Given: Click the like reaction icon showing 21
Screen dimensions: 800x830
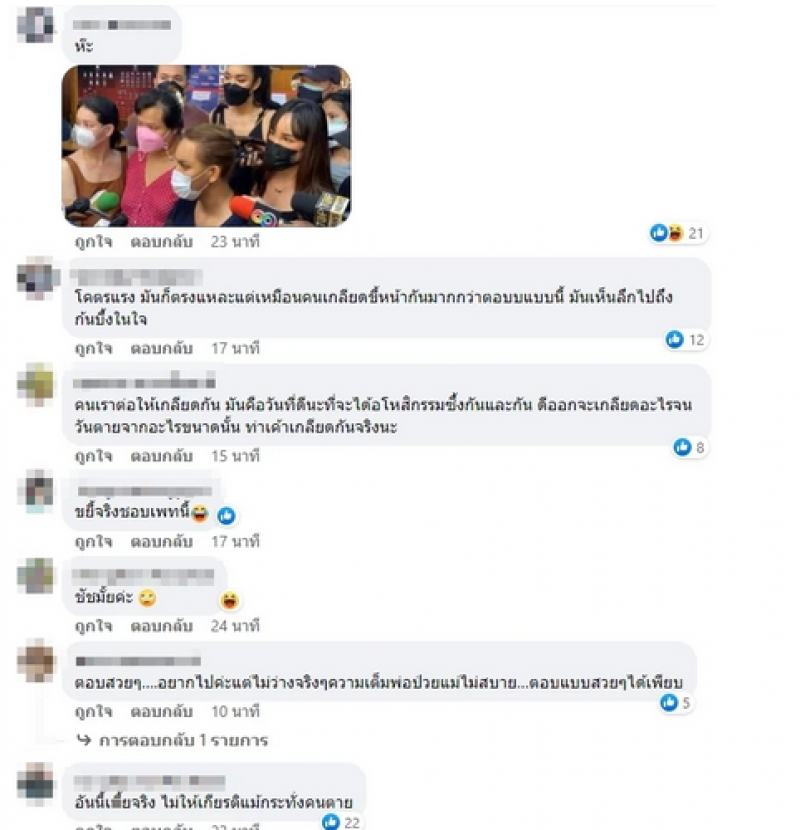Looking at the screenshot, I should 659,233.
